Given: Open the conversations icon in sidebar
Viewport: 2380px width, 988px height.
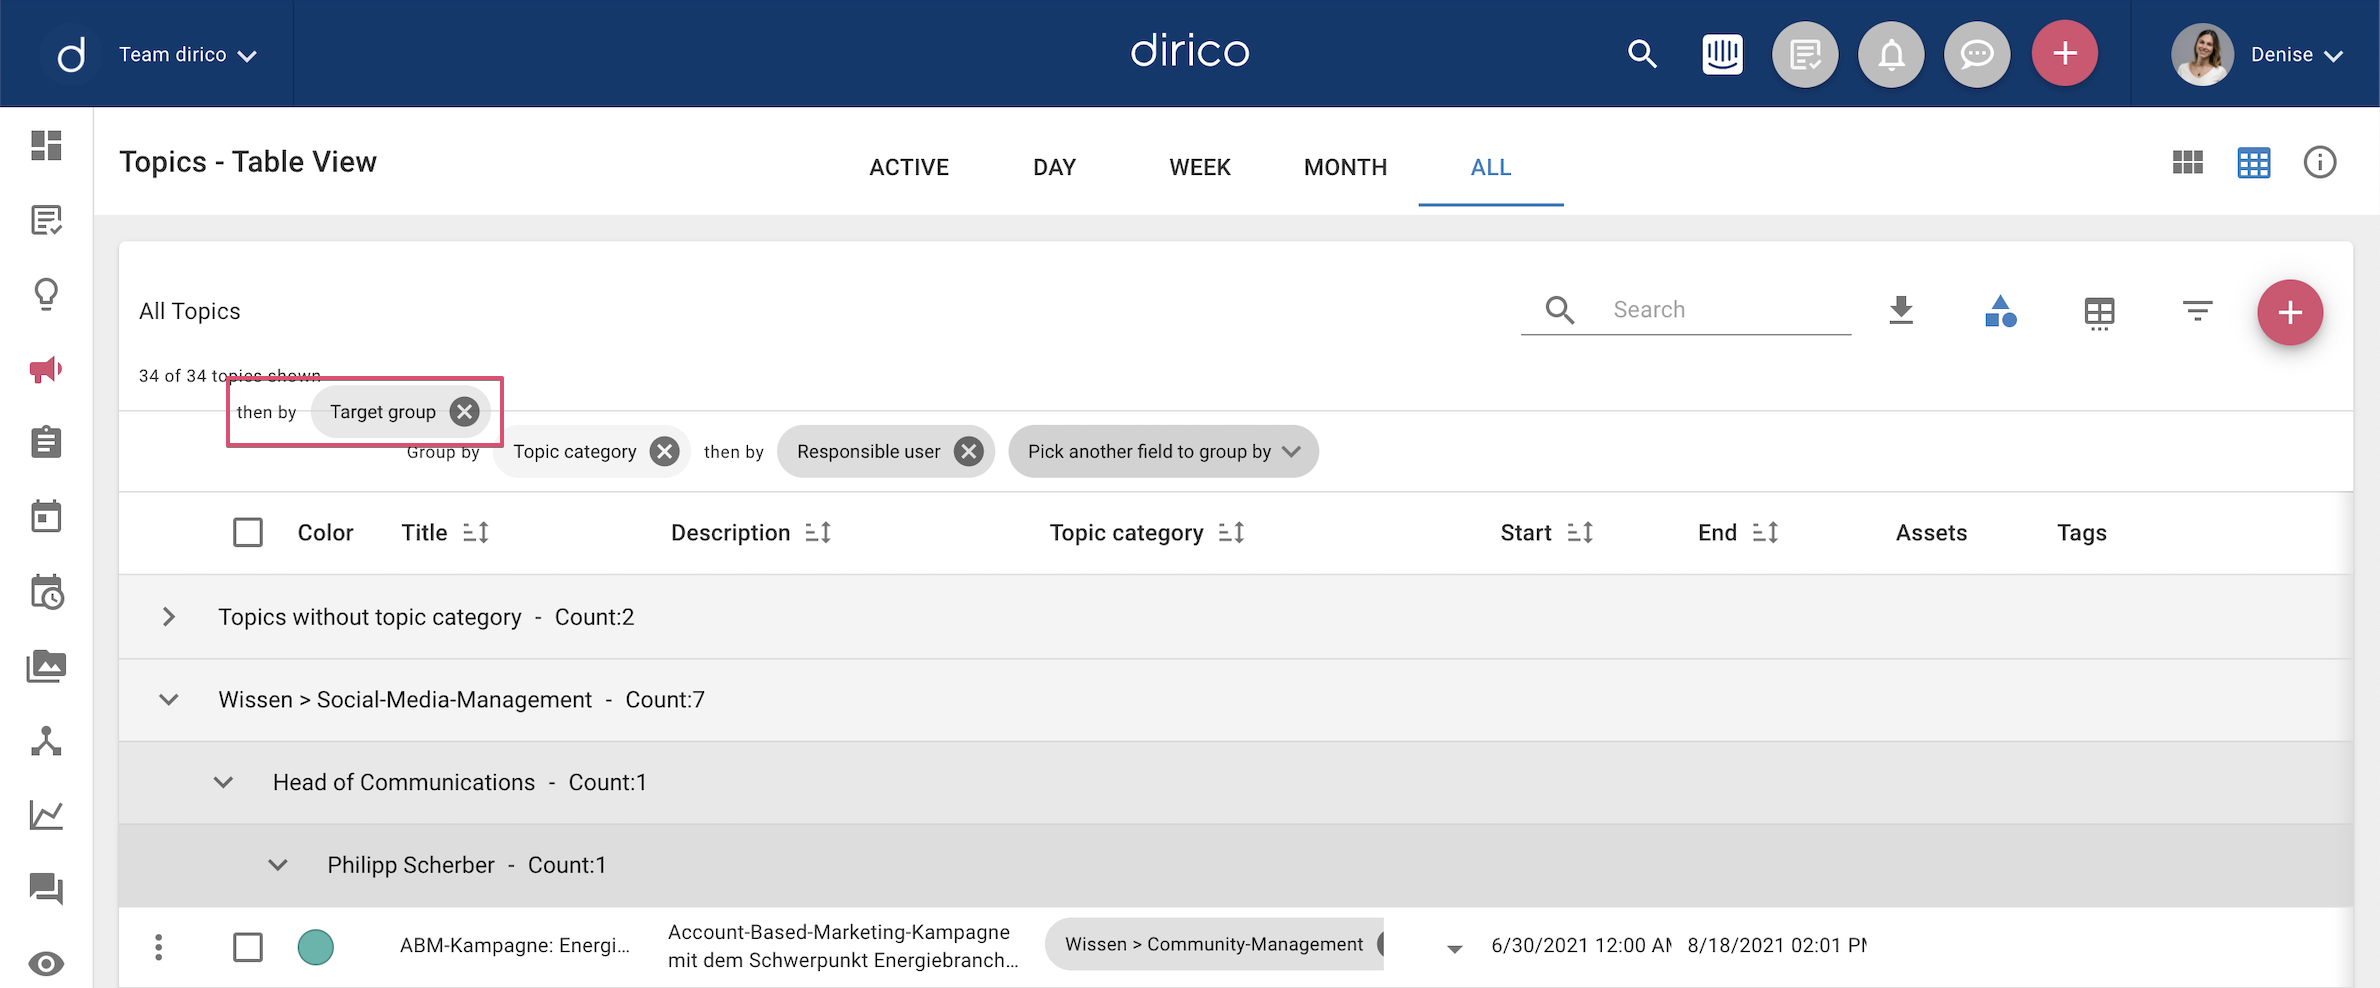Looking at the screenshot, I should tap(46, 889).
